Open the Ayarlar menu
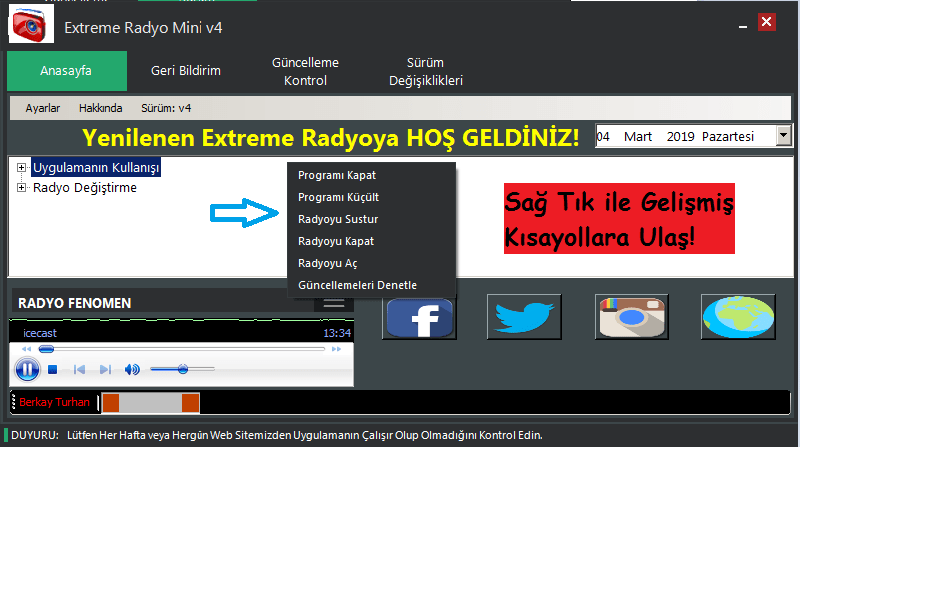 pyautogui.click(x=43, y=108)
